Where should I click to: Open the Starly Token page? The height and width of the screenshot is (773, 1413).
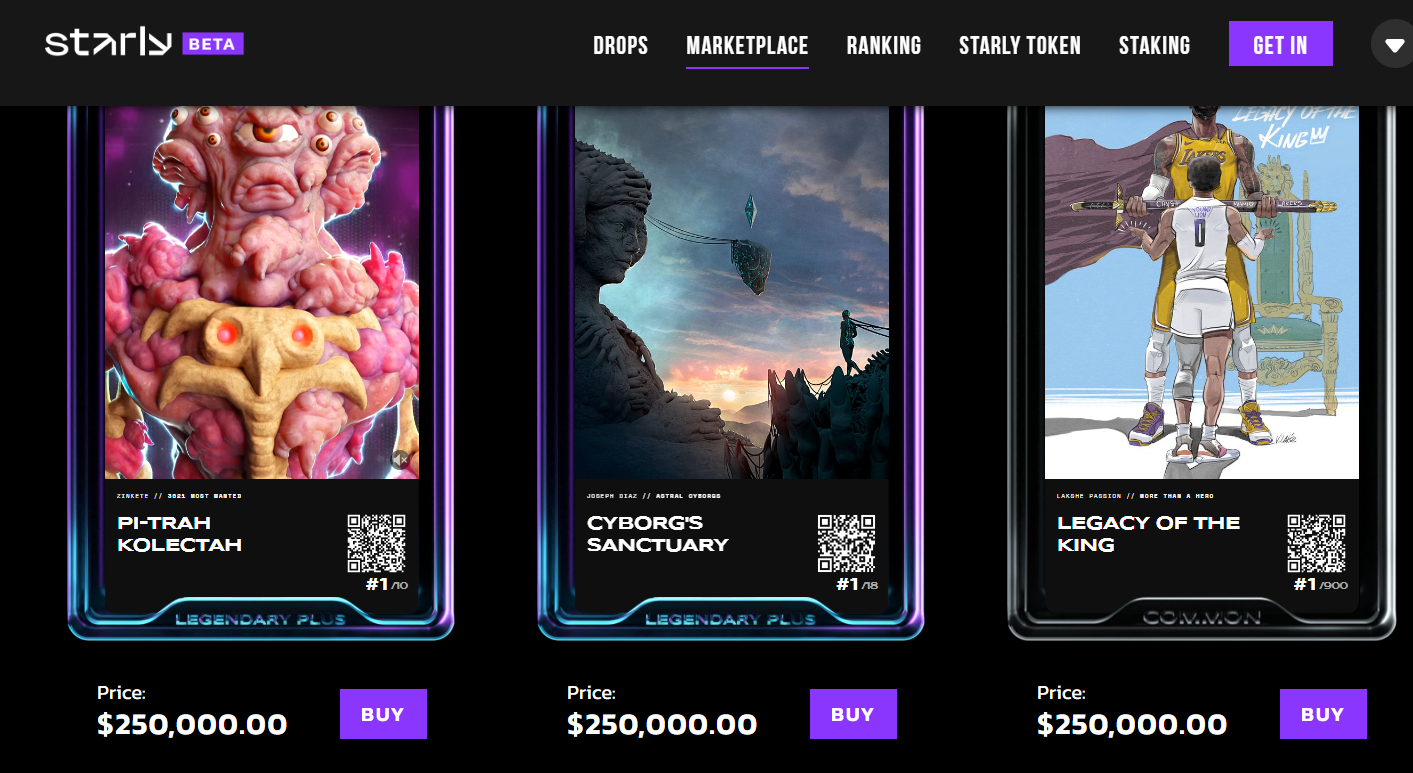click(1020, 46)
